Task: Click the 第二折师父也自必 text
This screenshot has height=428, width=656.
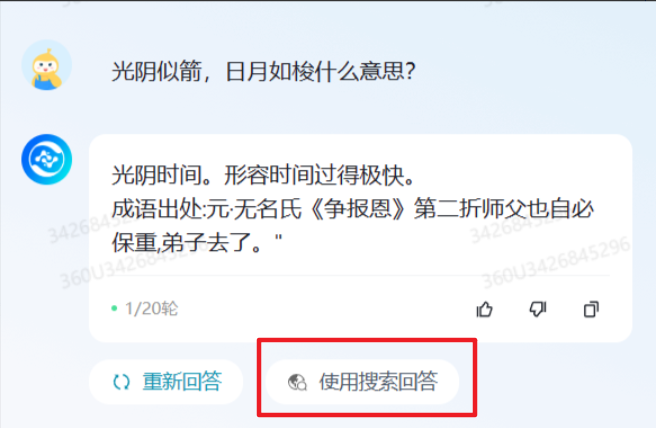Action: (504, 208)
